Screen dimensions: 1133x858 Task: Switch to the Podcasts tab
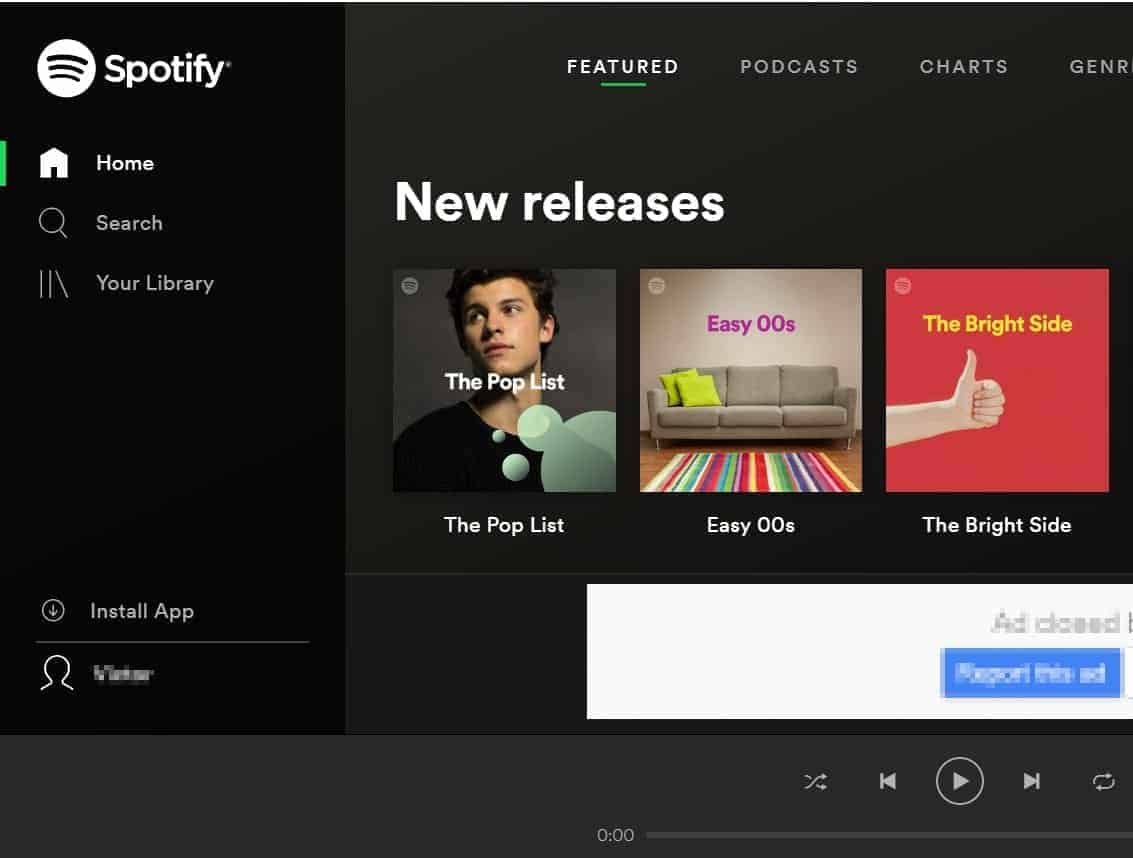tap(799, 67)
